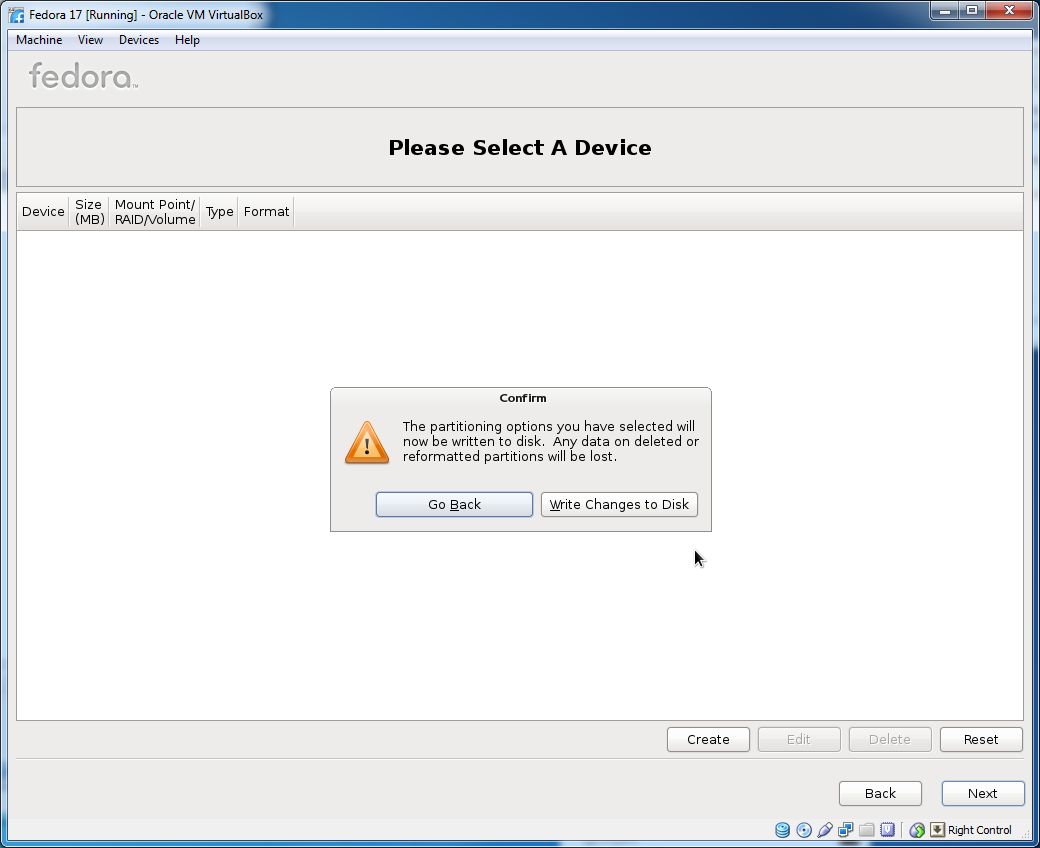This screenshot has width=1040, height=848.
Task: Go to the previous step with Back
Action: tap(880, 794)
